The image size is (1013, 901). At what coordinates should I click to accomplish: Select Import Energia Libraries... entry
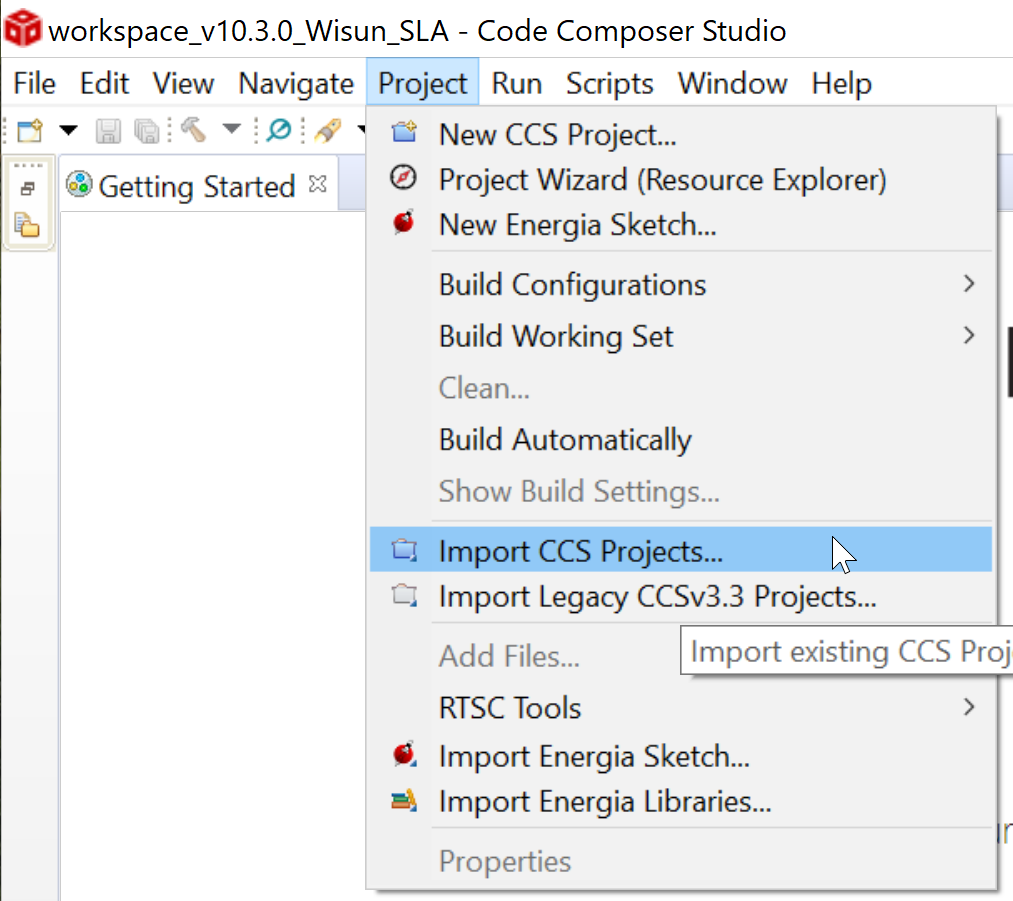604,802
